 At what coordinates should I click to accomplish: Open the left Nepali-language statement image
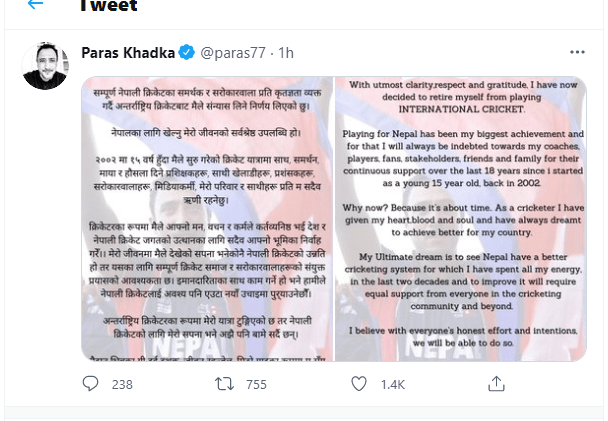click(207, 218)
